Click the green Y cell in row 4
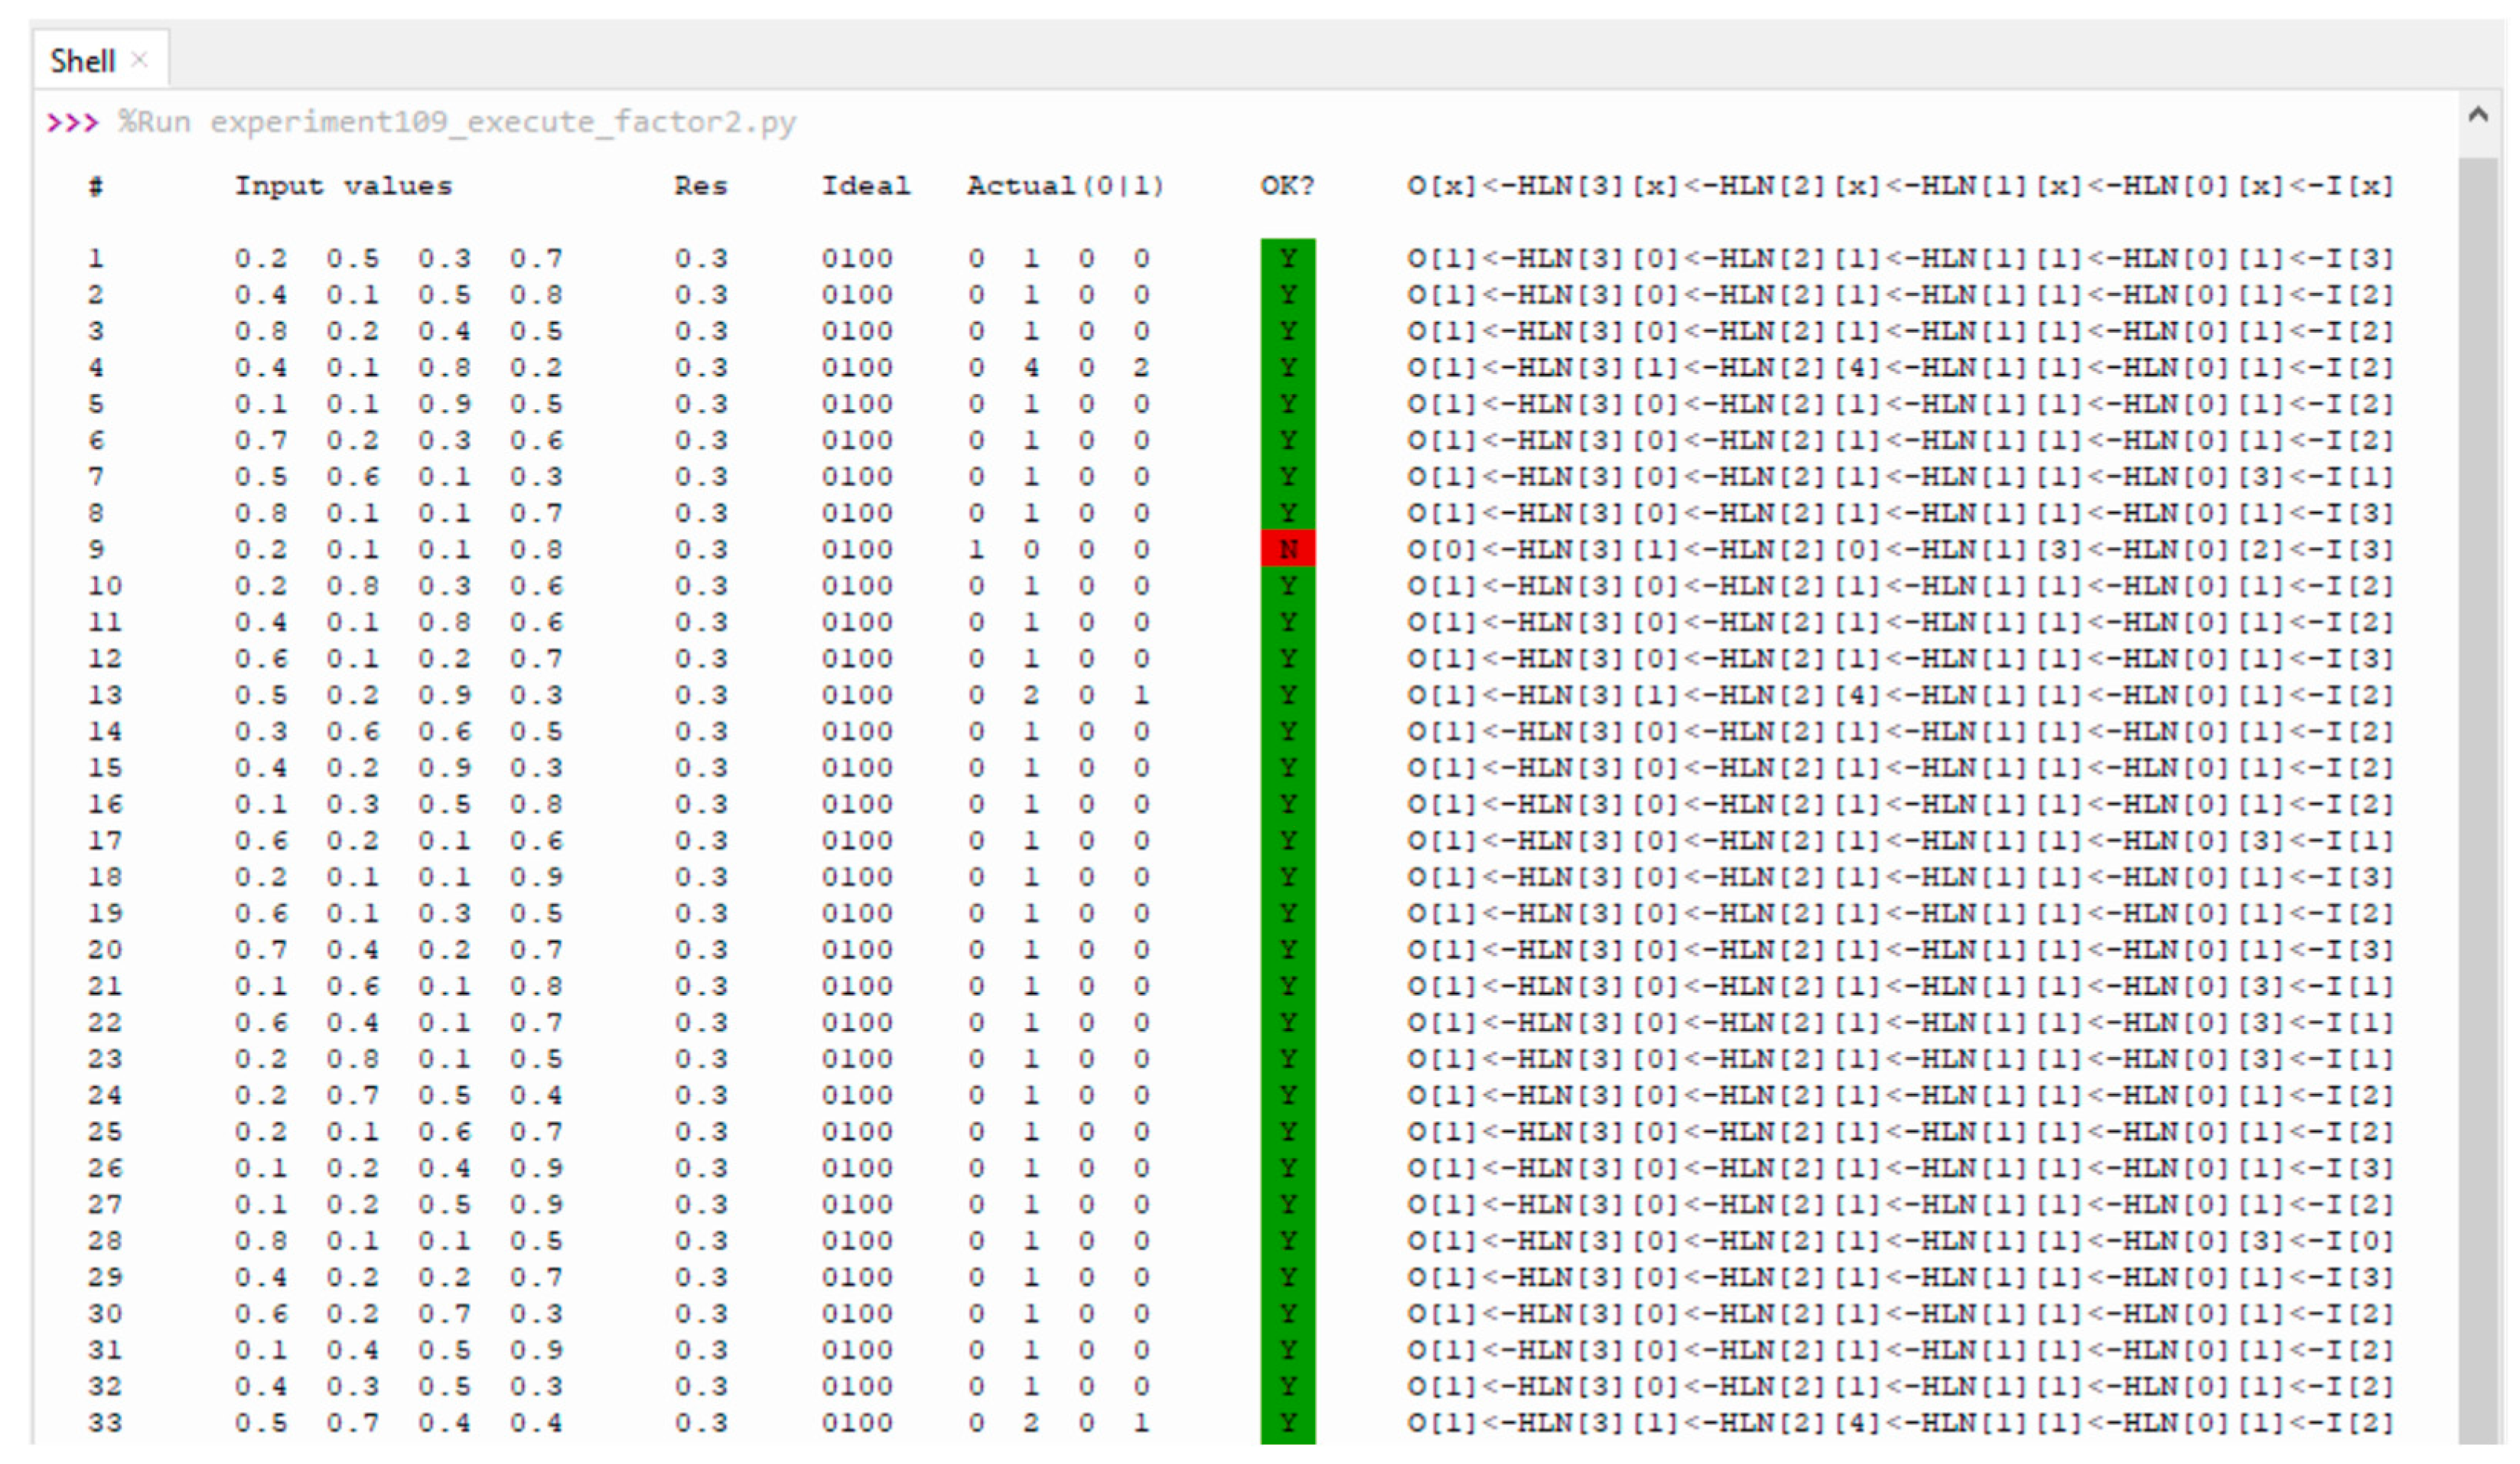The height and width of the screenshot is (1464, 2520). [1288, 367]
